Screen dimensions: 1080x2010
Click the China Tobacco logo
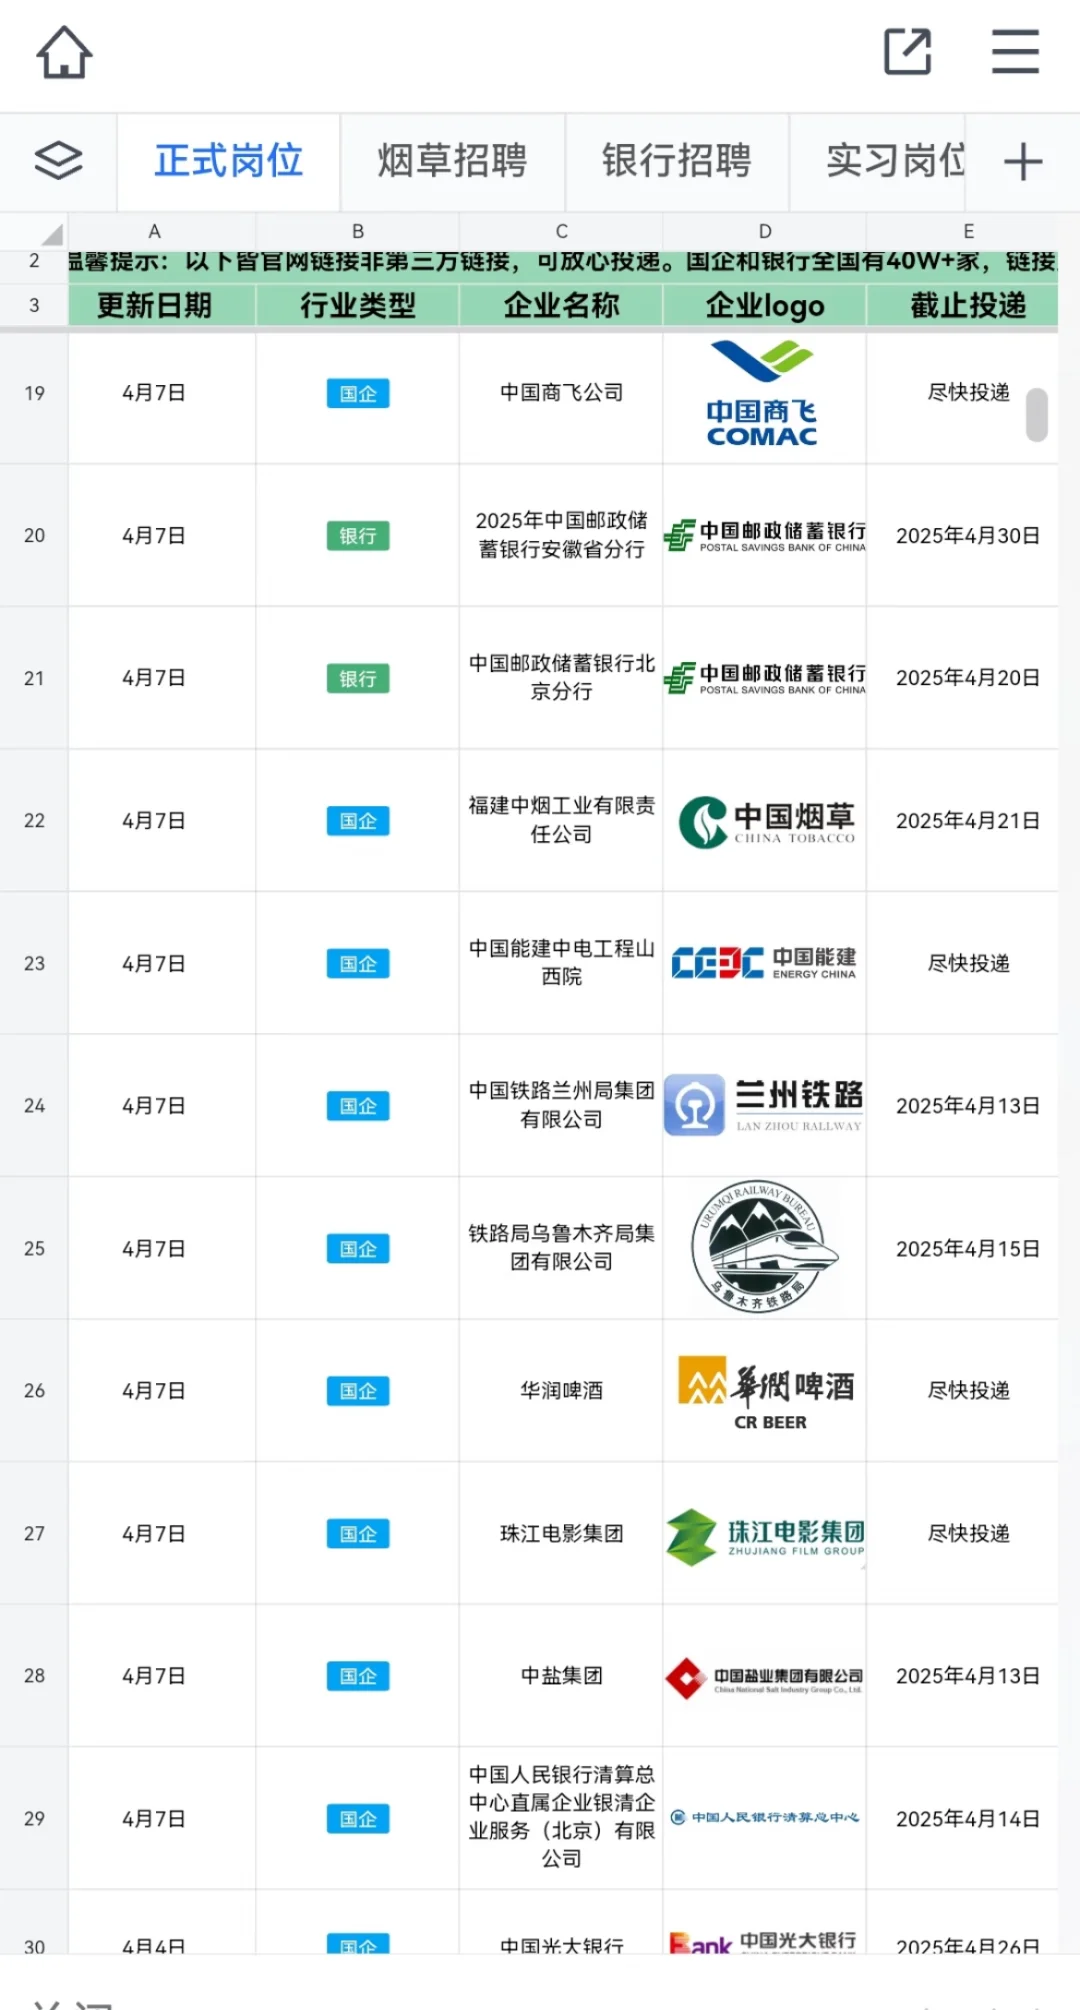[767, 822]
